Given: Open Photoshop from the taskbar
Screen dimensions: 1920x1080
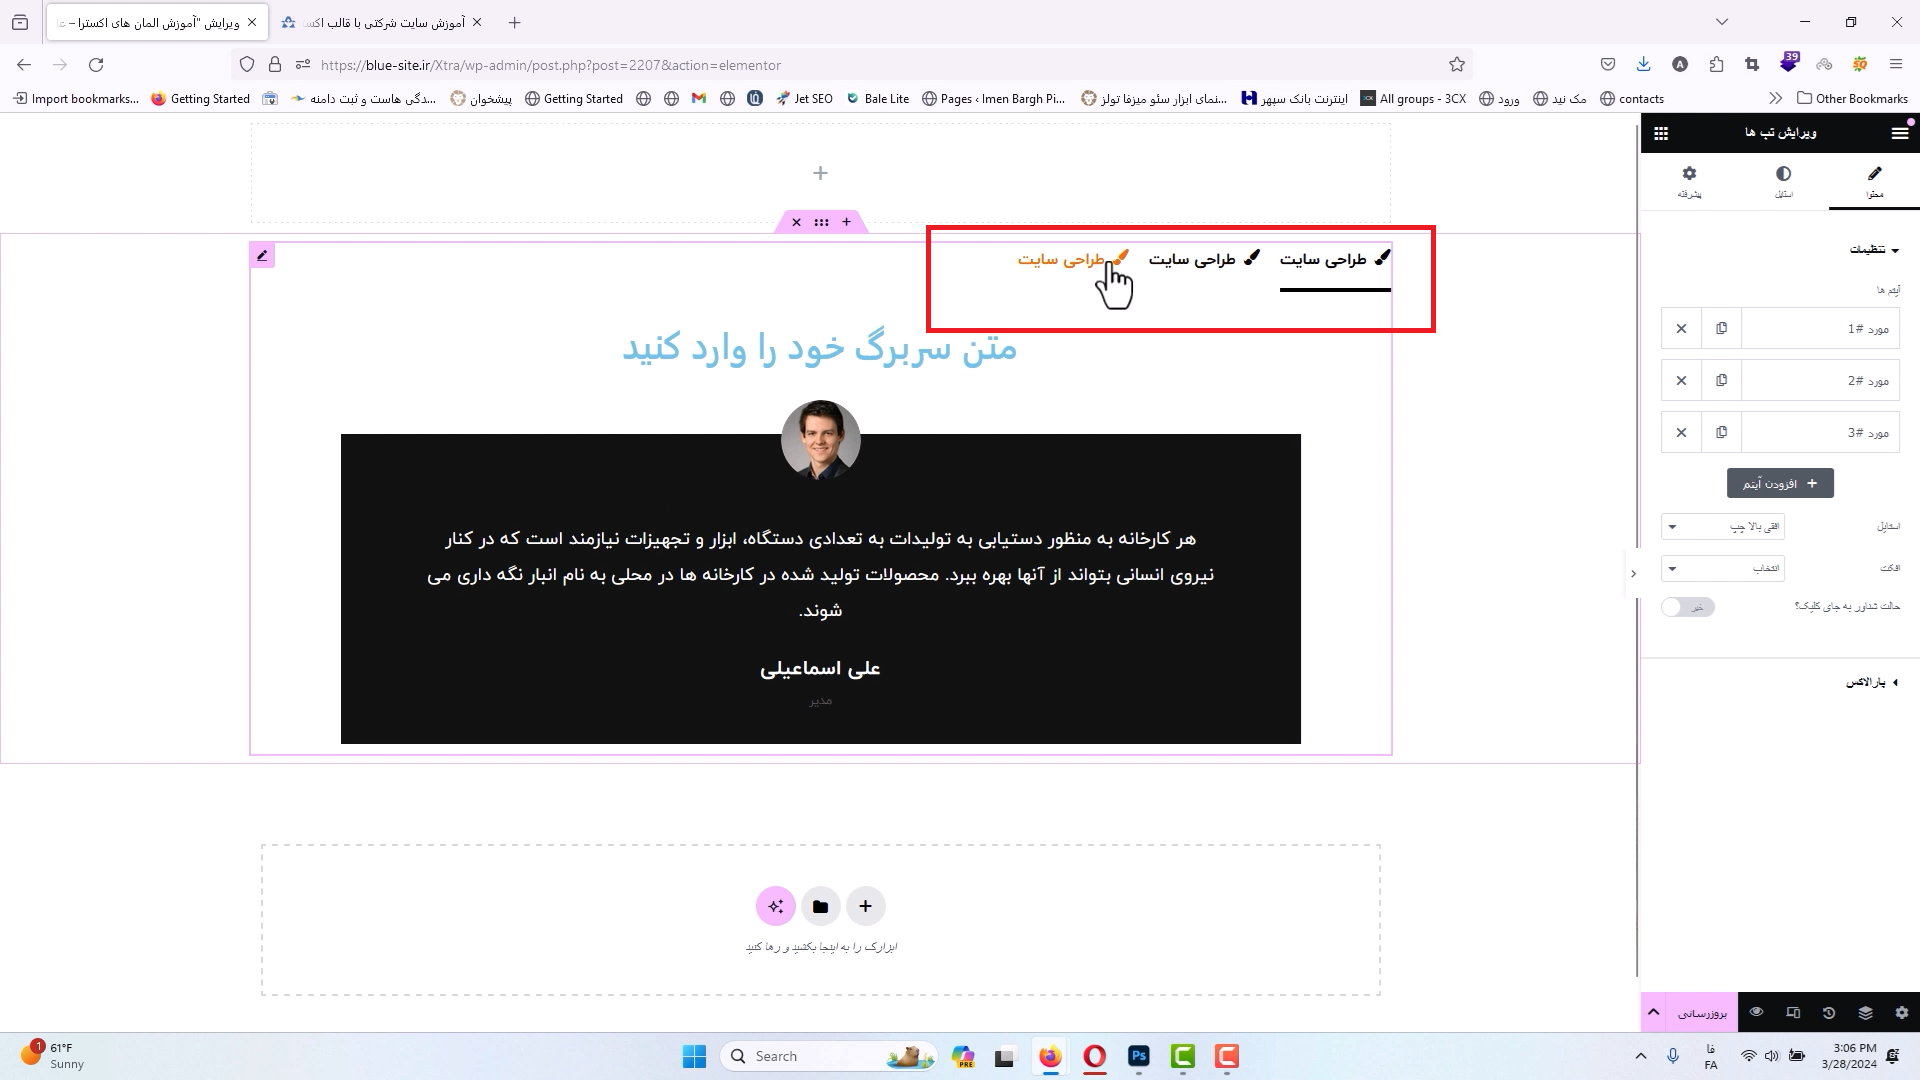Looking at the screenshot, I should [1139, 1057].
